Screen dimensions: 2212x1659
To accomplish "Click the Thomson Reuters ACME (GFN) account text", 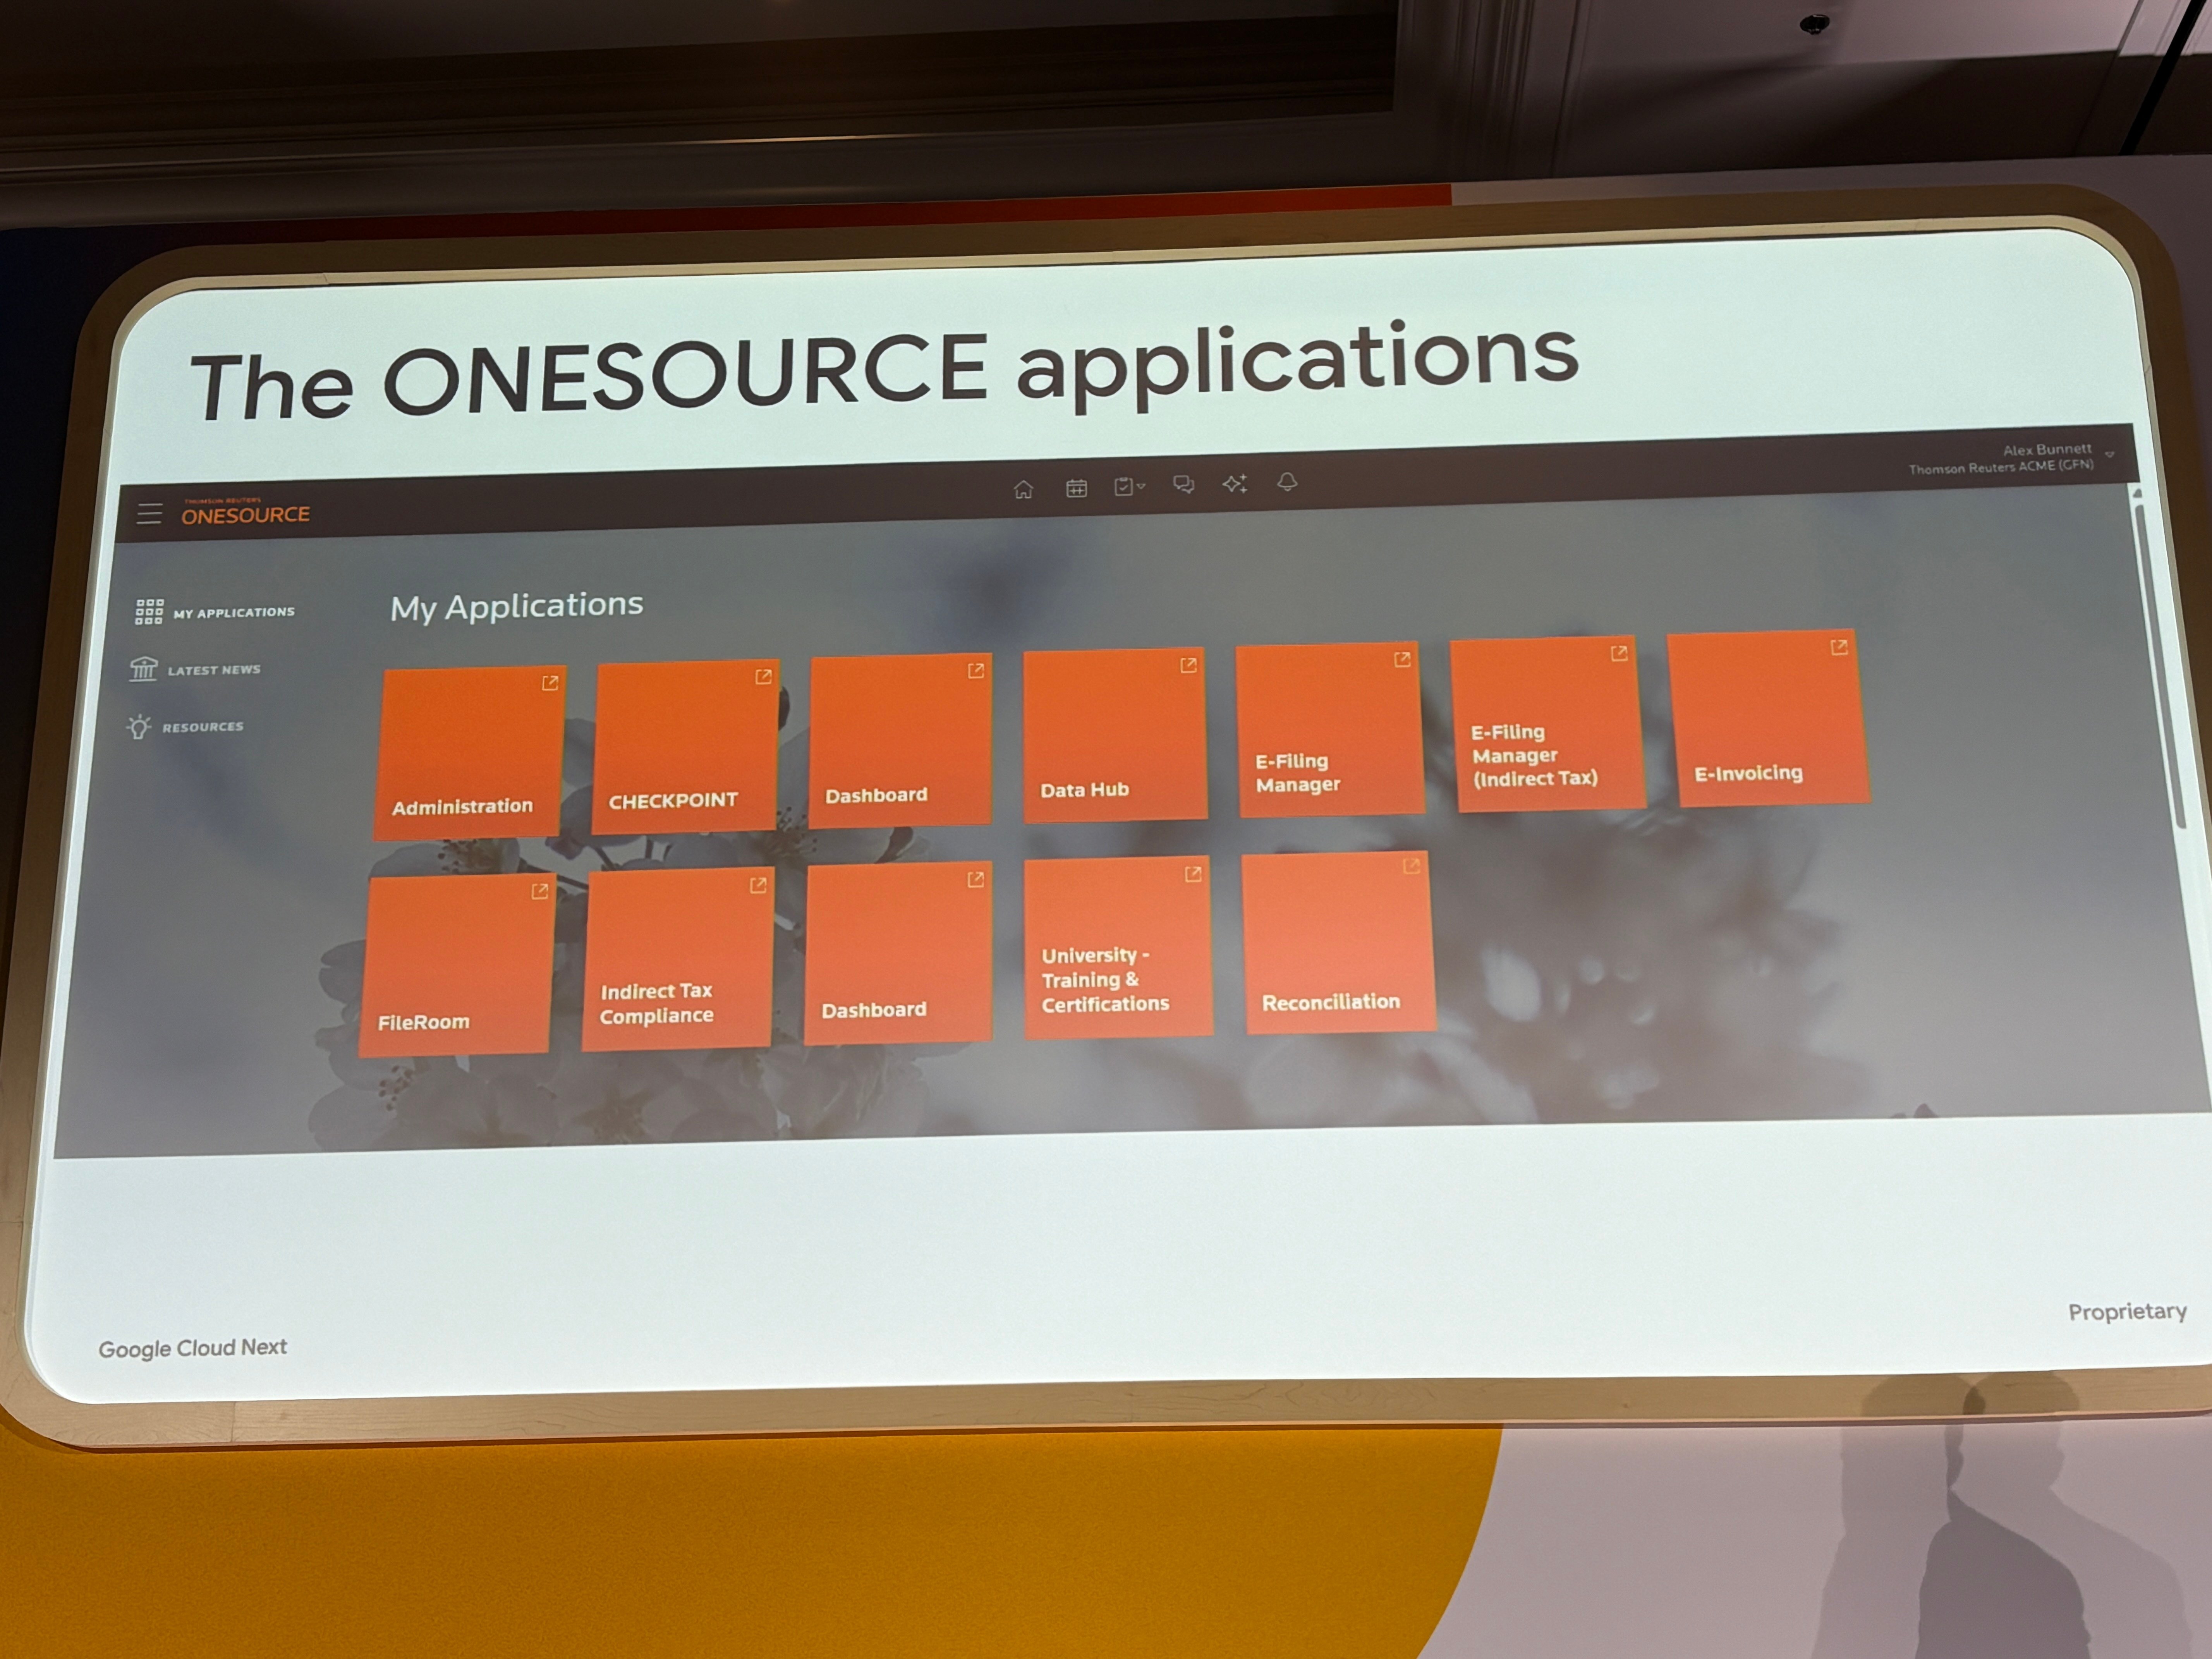I will 2001,467.
